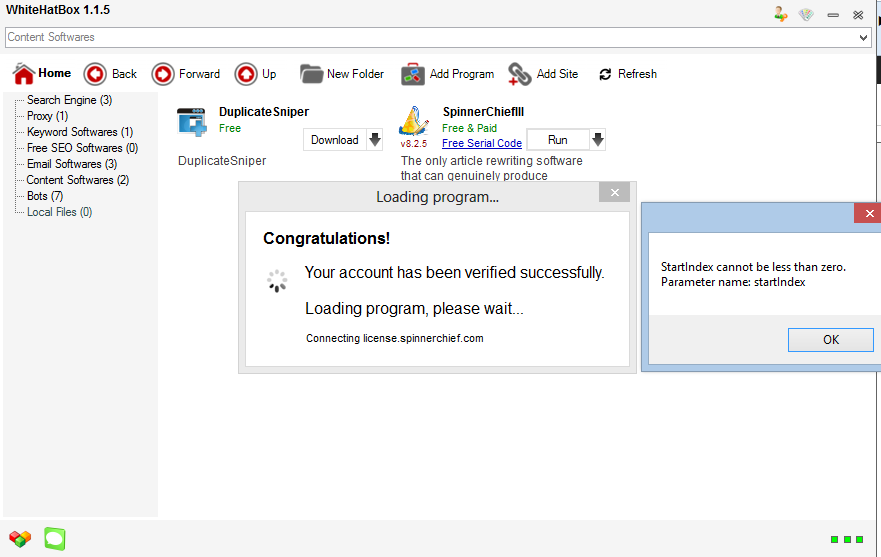Click the Download button for DuplicateSniper
881x557 pixels.
(334, 140)
